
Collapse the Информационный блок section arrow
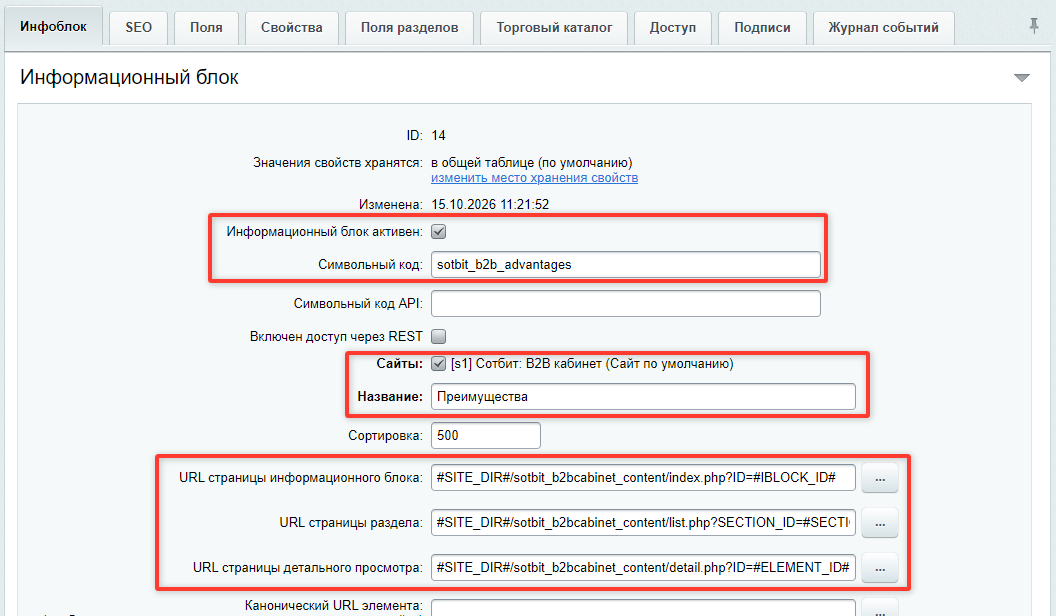(1022, 78)
